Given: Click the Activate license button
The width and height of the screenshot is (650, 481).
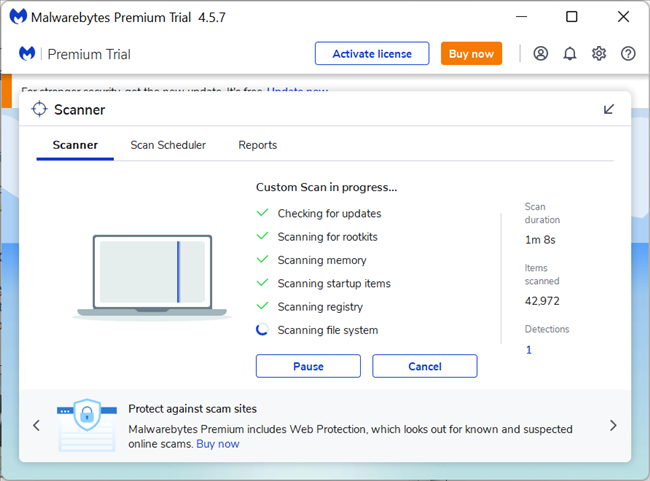Looking at the screenshot, I should coord(372,53).
